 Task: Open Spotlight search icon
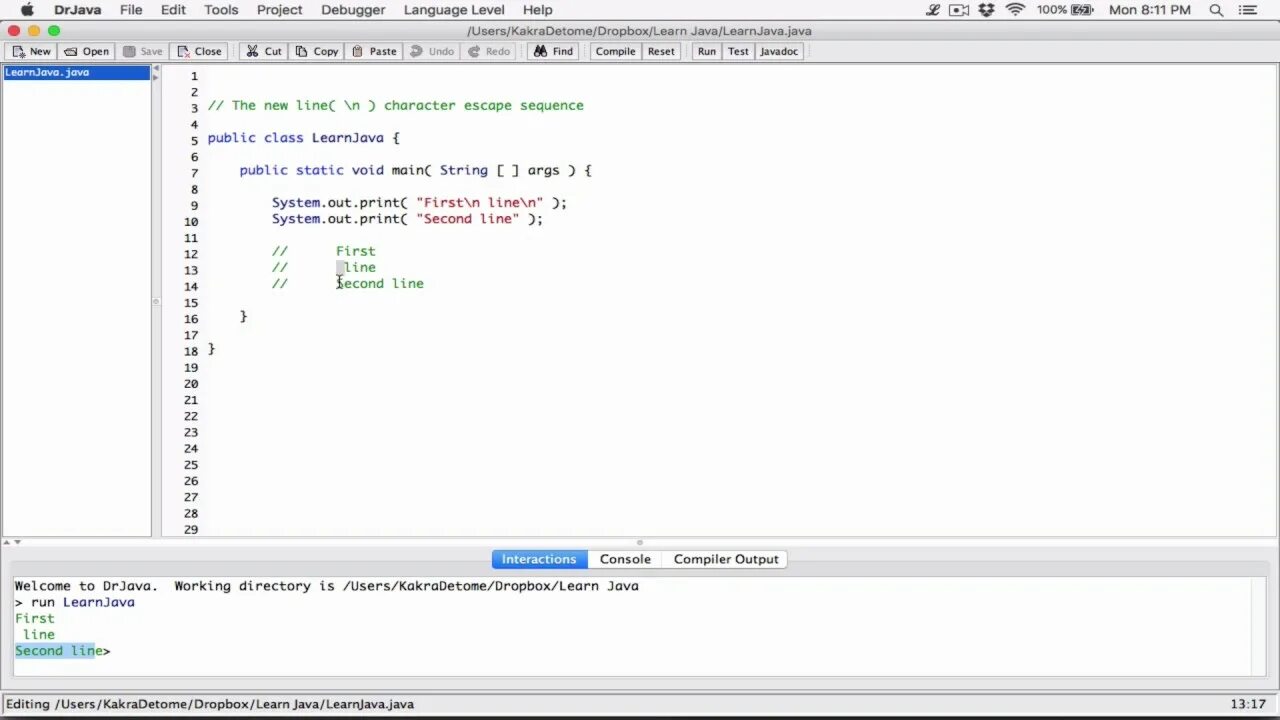point(1216,10)
